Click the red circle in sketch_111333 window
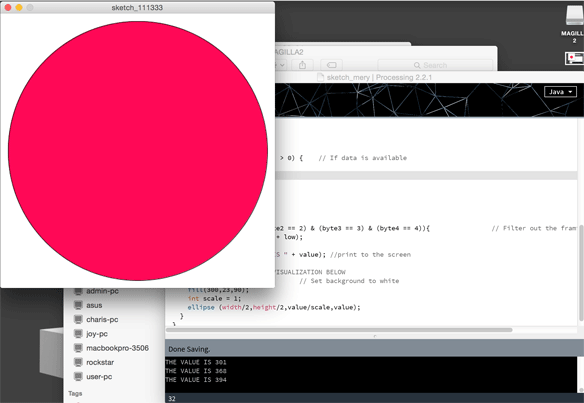This screenshot has width=584, height=403. 138,151
